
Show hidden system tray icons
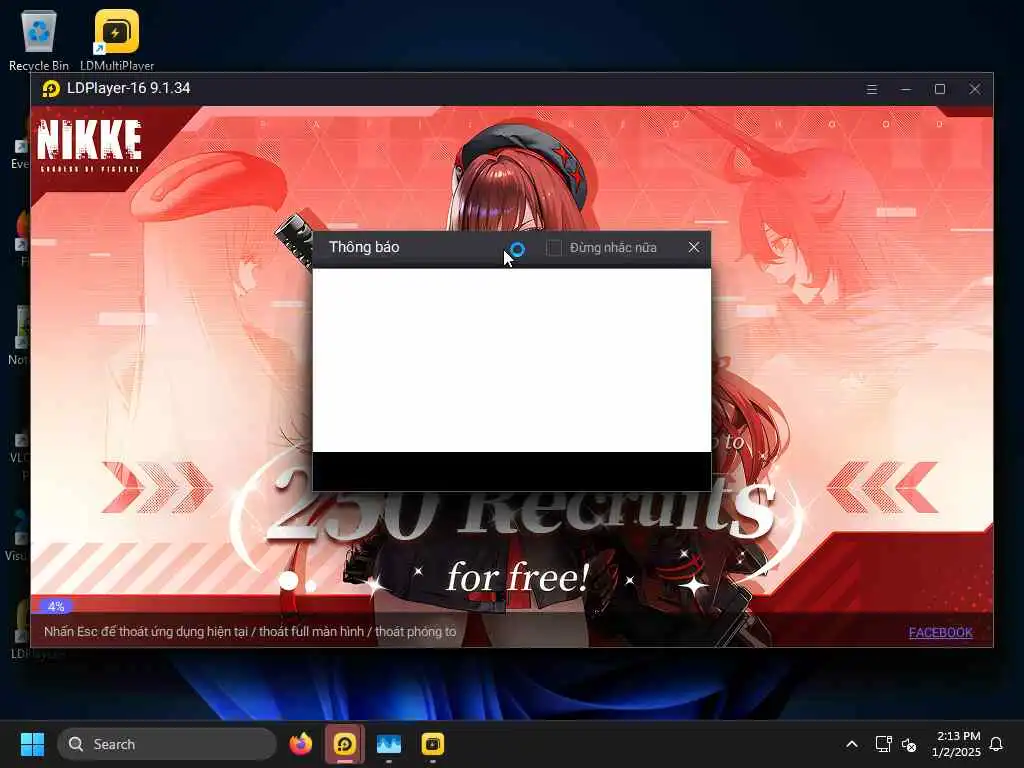point(852,744)
